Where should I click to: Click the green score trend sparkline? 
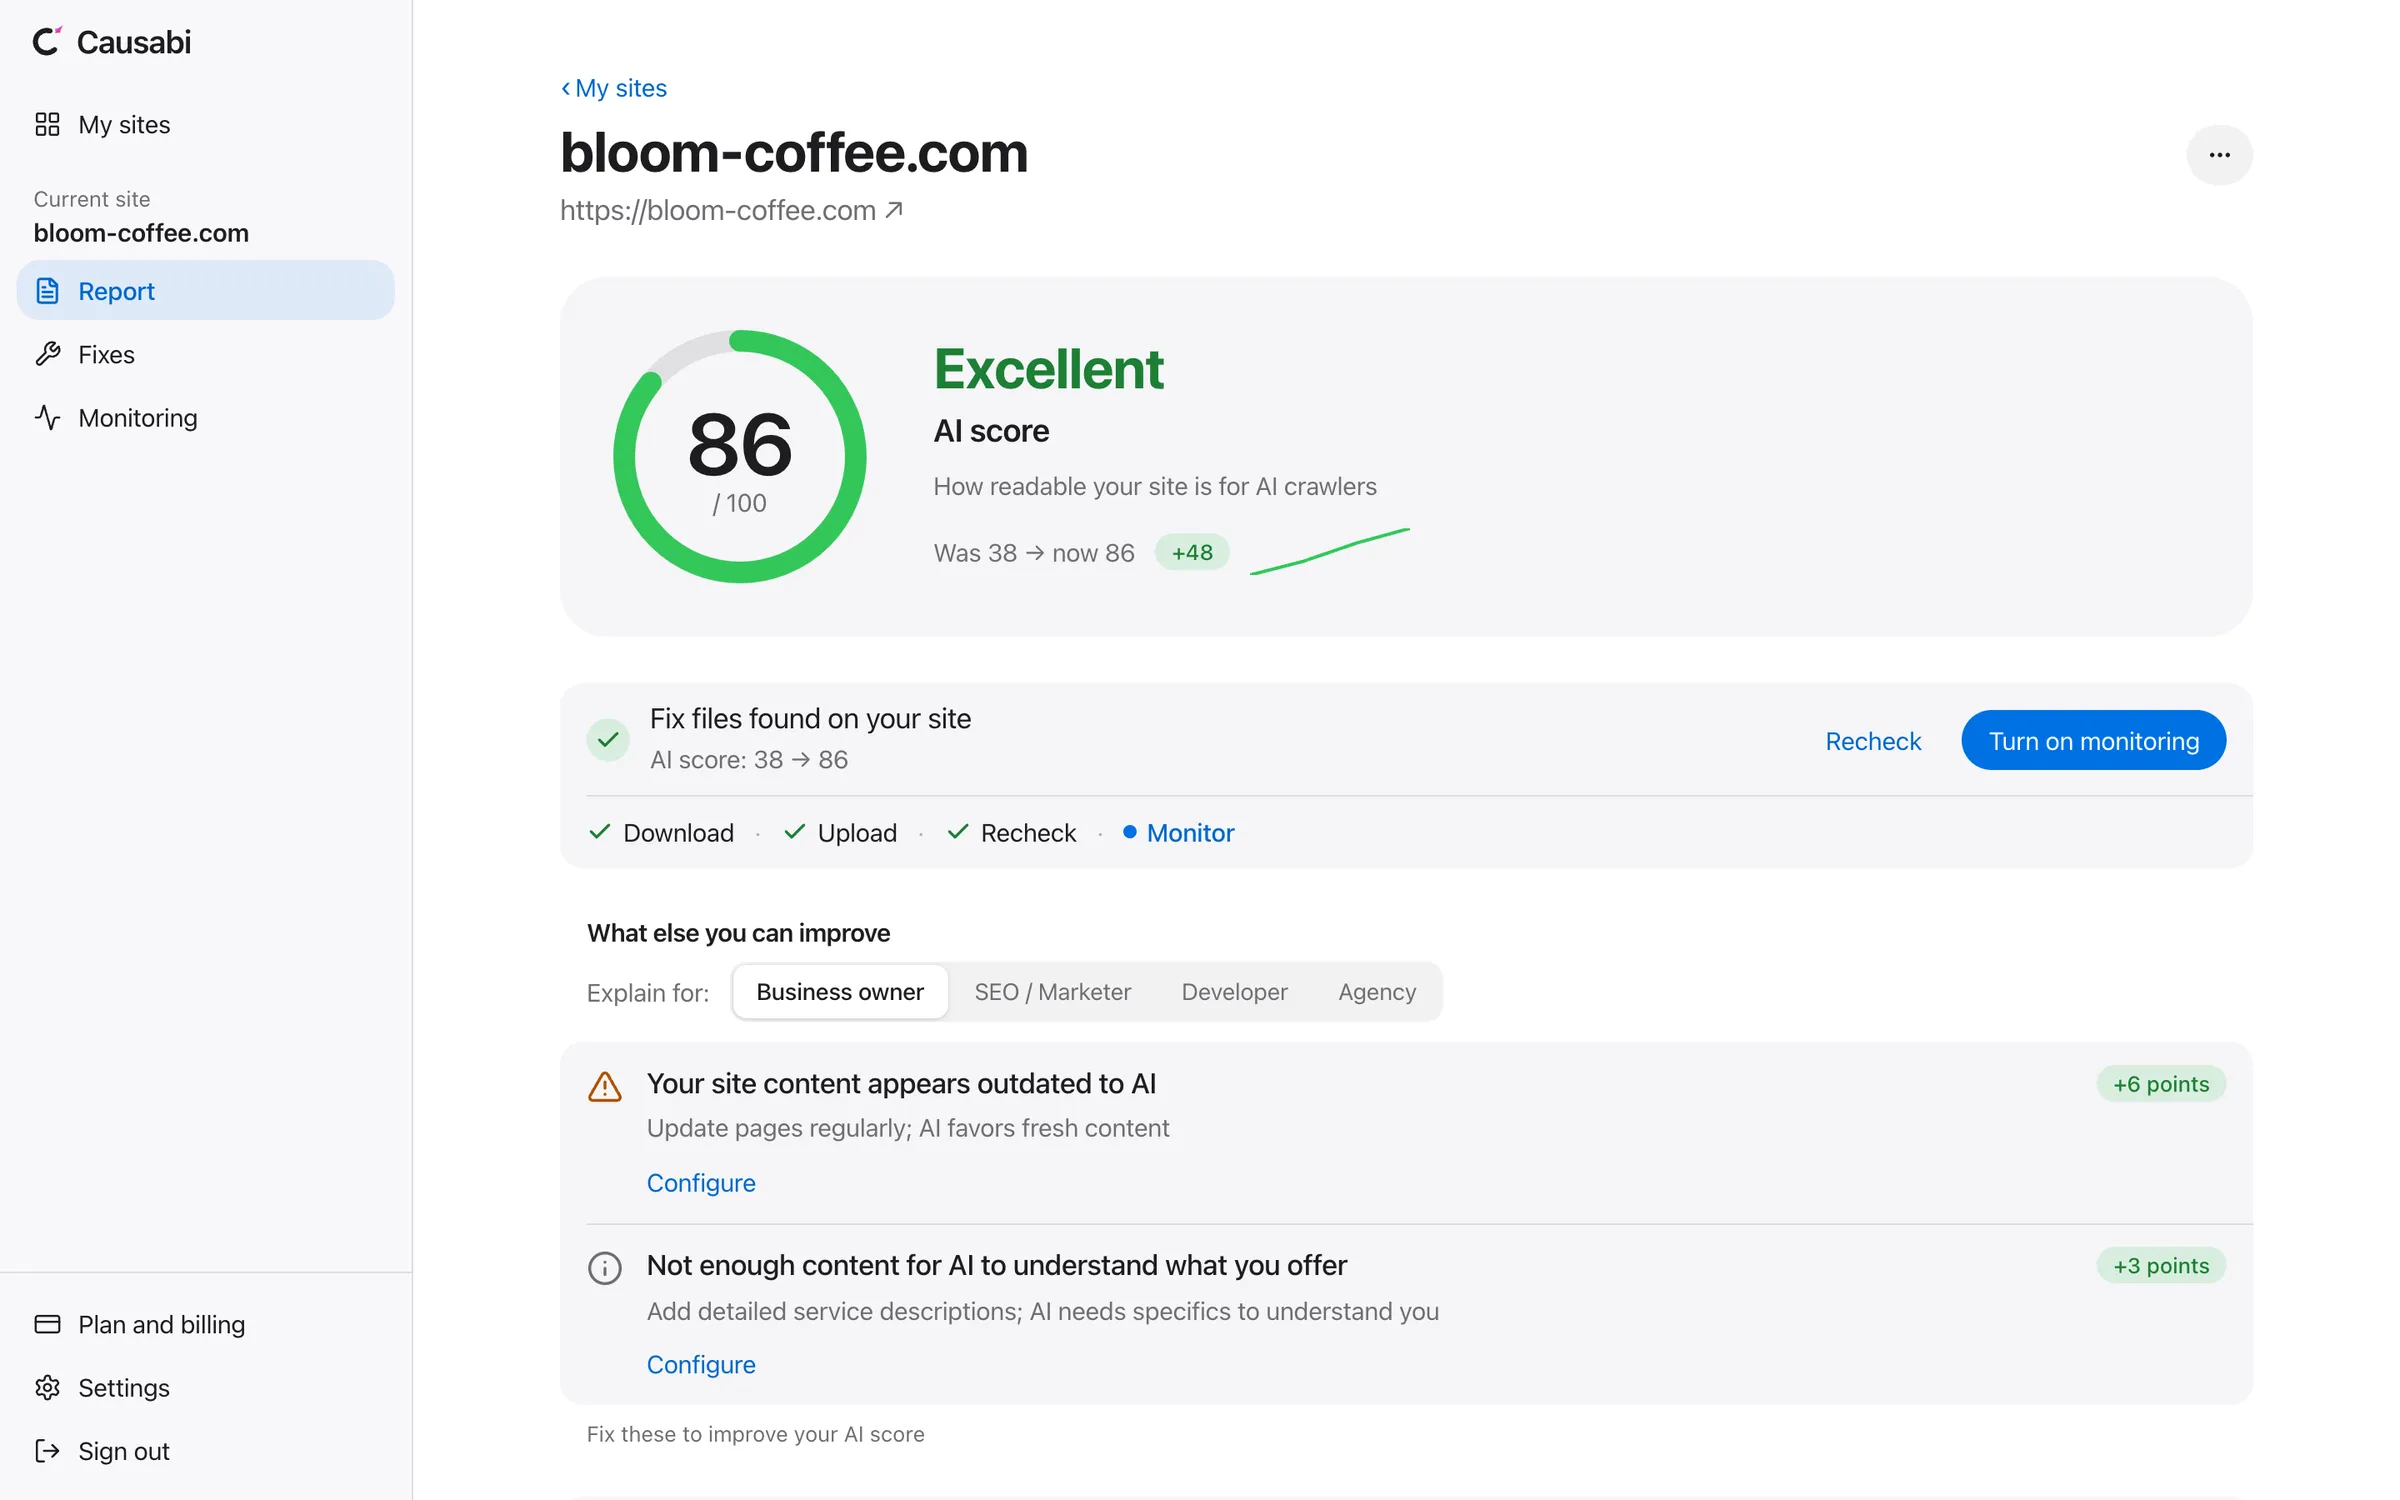pyautogui.click(x=1330, y=551)
